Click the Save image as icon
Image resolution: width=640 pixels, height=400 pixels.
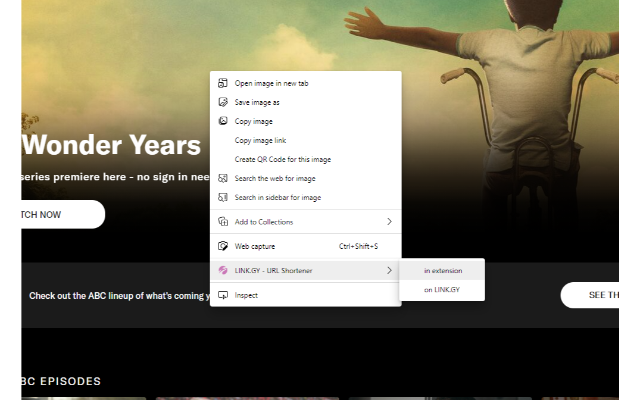223,102
